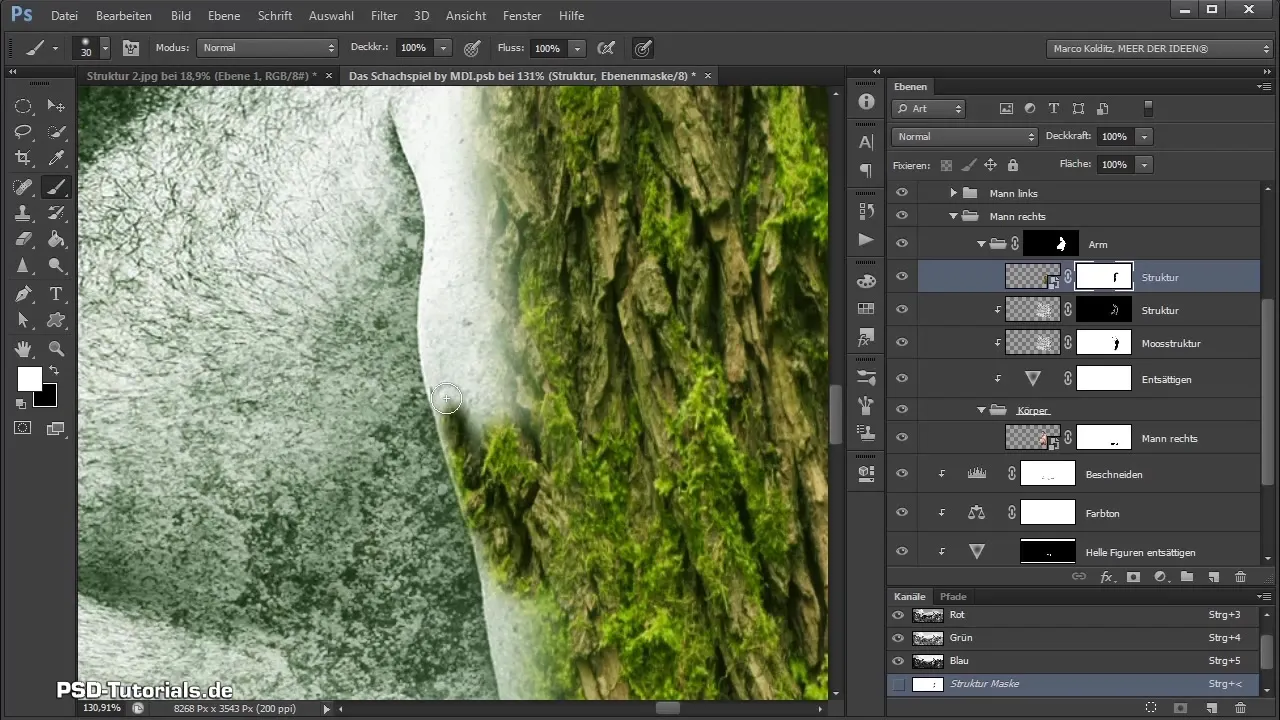
Task: Hide the Entsättigen adjustment layer
Action: pos(902,378)
